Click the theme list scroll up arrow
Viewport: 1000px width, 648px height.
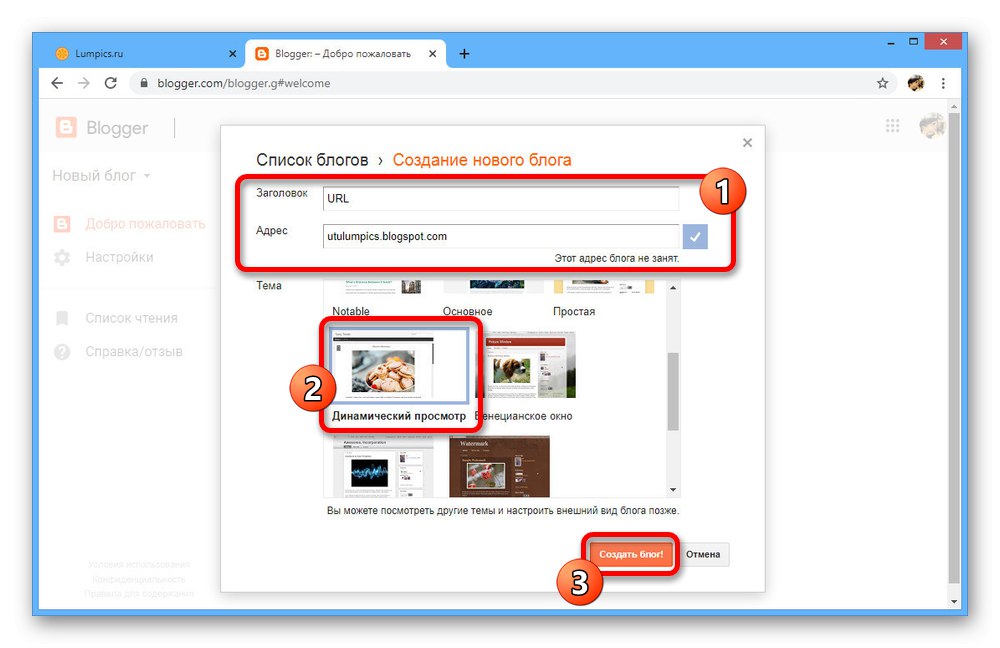673,288
